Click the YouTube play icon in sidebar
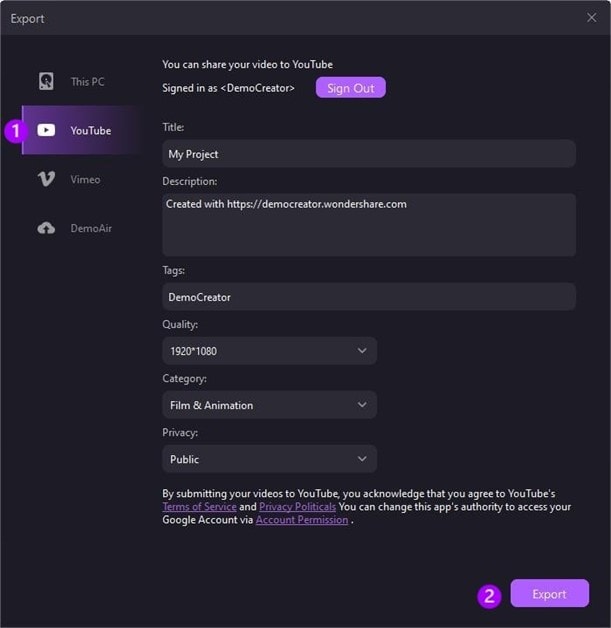The width and height of the screenshot is (611, 628). 46,131
